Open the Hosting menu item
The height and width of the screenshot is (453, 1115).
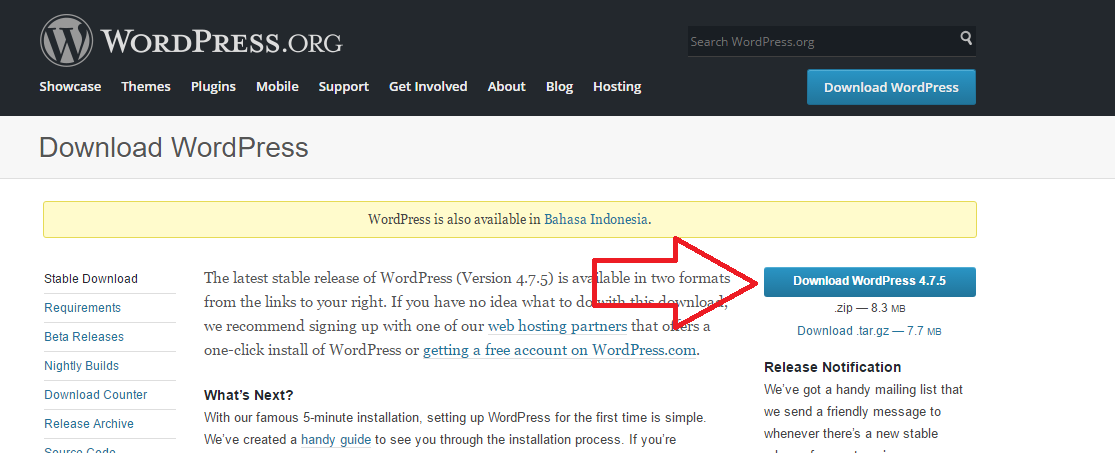point(617,87)
